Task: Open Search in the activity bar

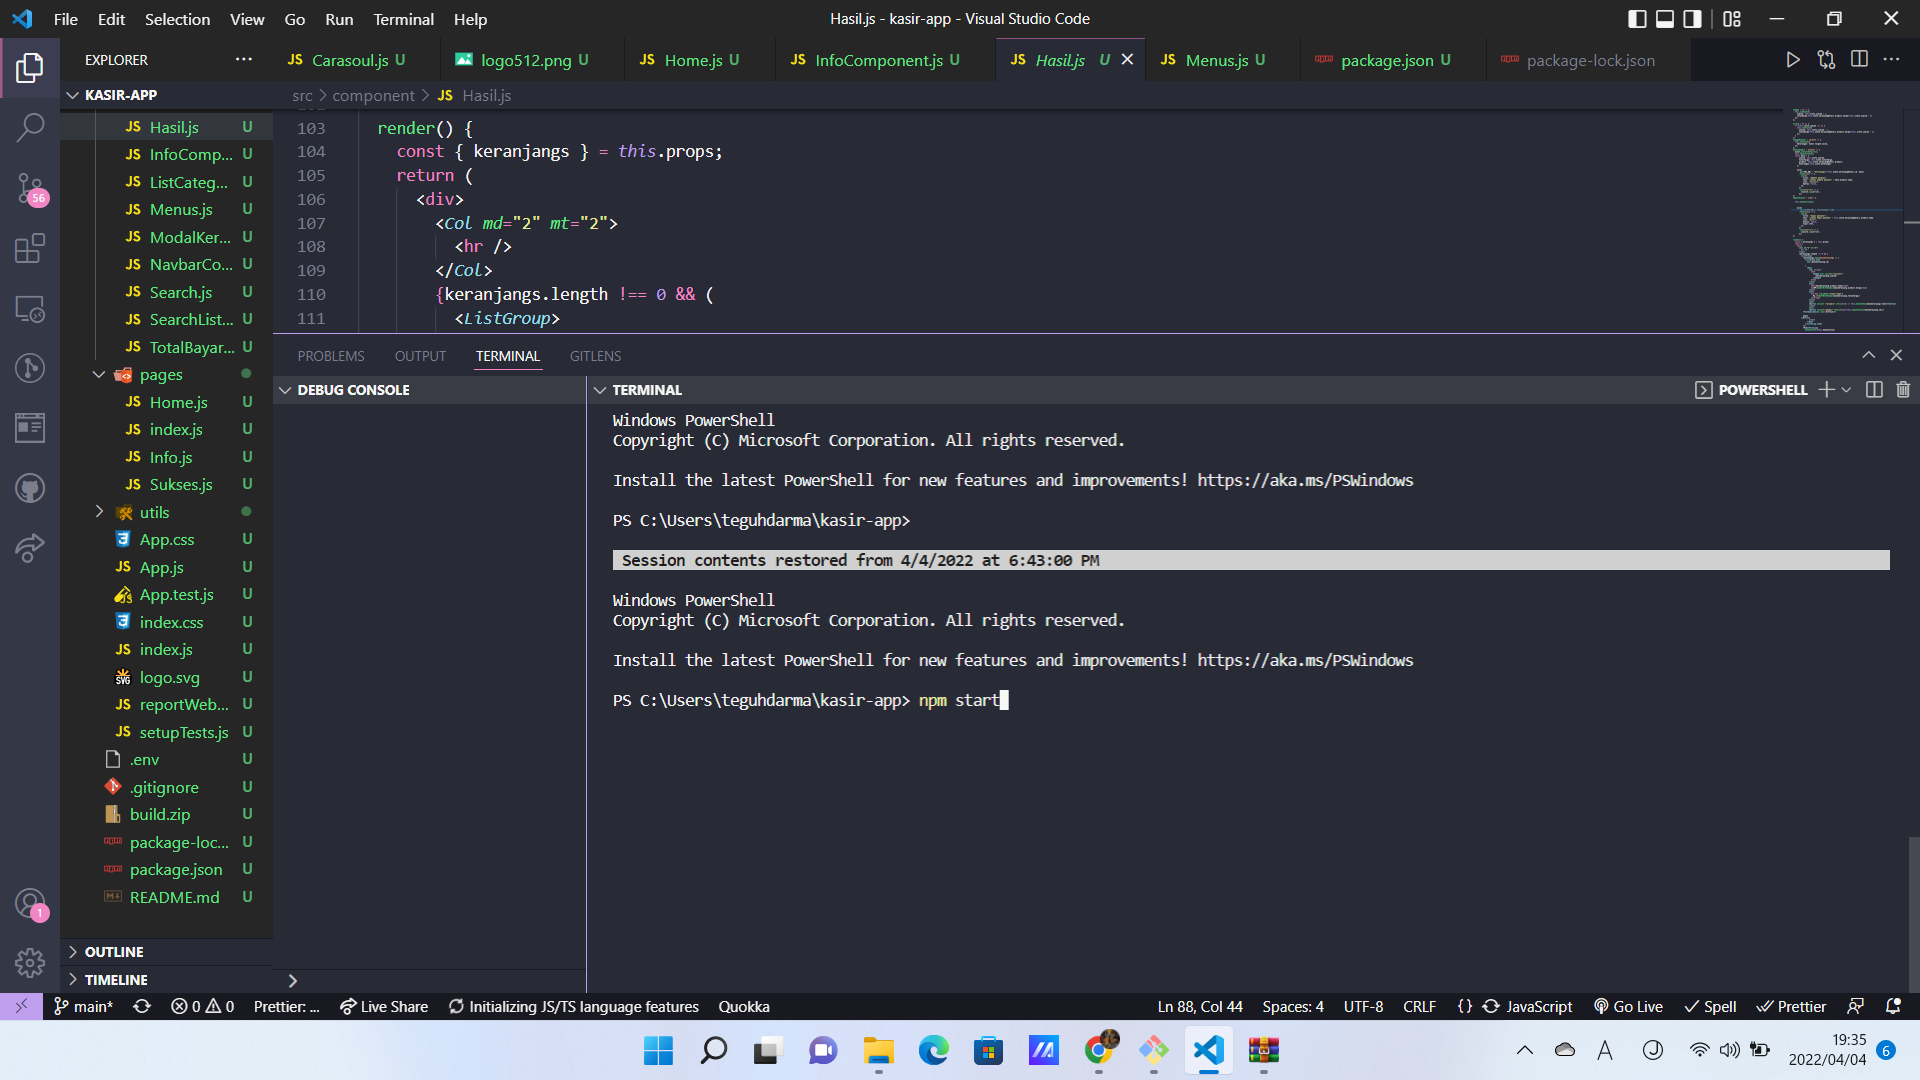Action: [30, 127]
